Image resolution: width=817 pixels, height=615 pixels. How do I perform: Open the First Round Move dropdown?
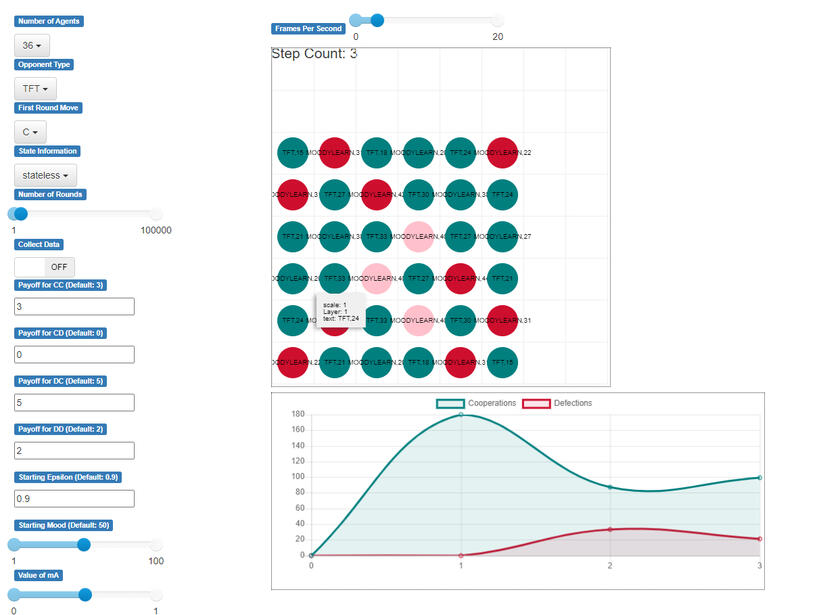(30, 132)
